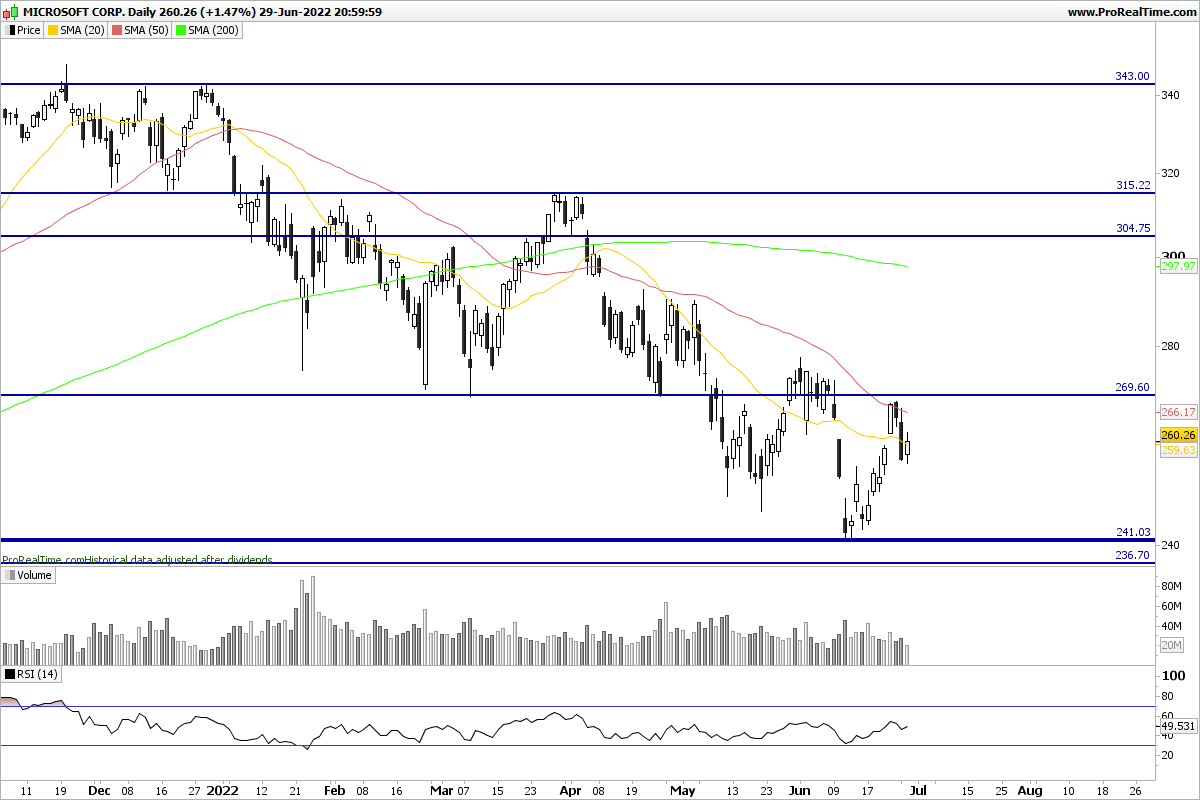This screenshot has height=800, width=1200.
Task: Click the 280 price axis tick
Action: pyautogui.click(x=1170, y=347)
